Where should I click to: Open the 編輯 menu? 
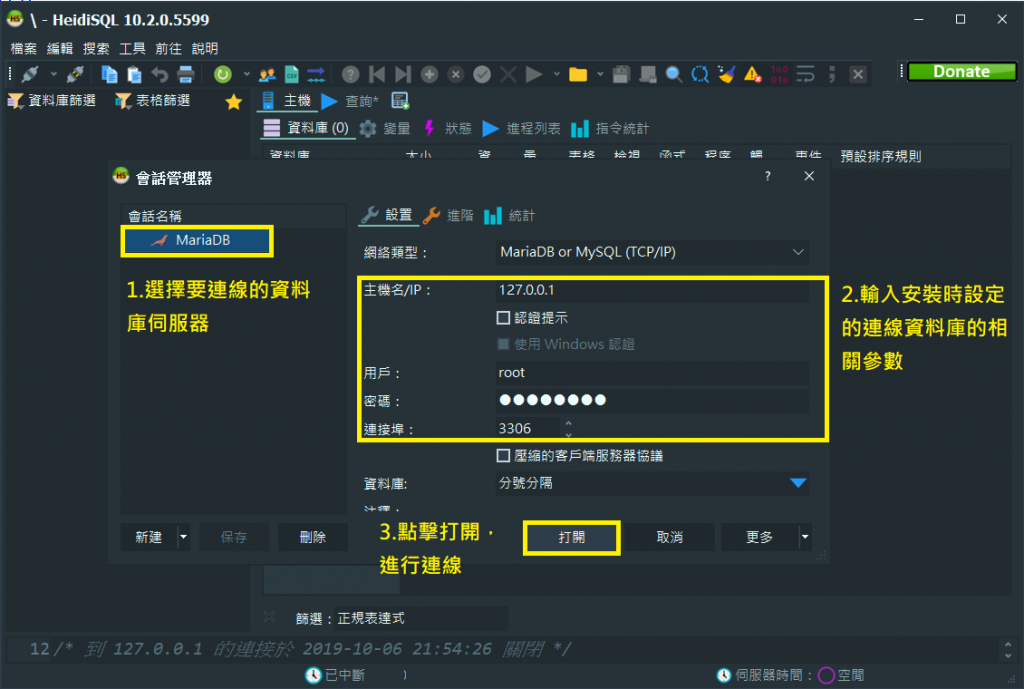click(x=60, y=48)
